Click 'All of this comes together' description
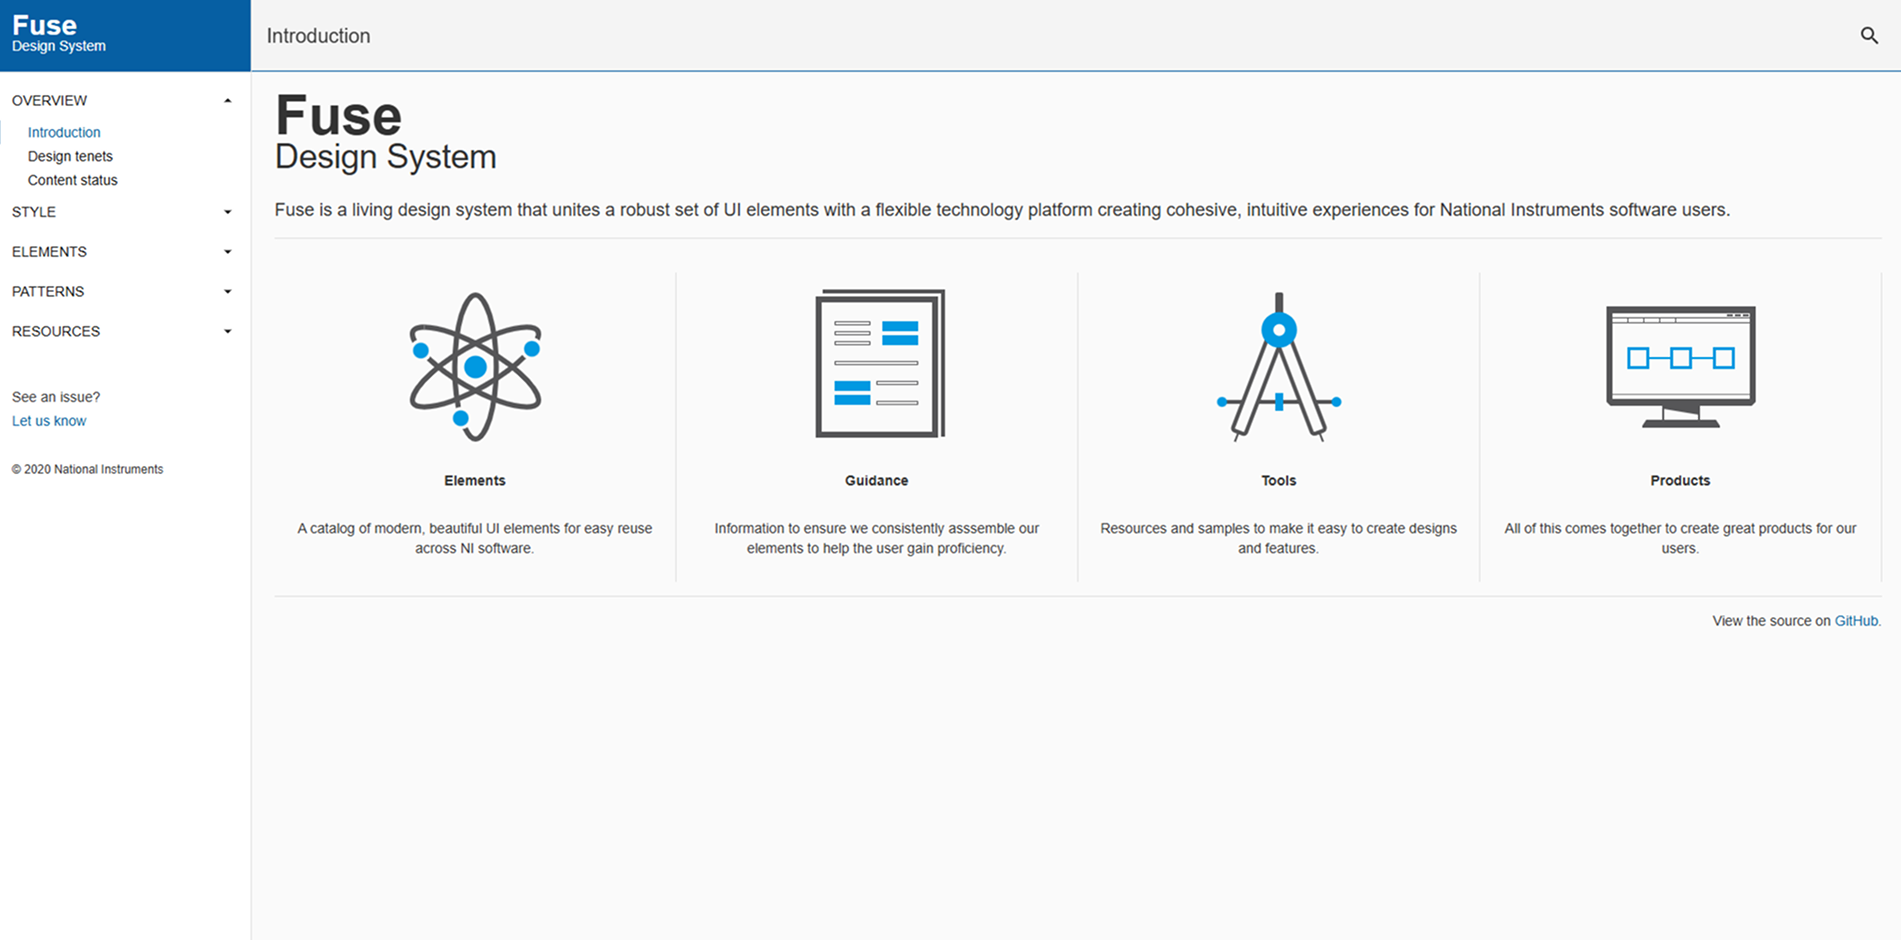The width and height of the screenshot is (1901, 940). [x=1680, y=538]
